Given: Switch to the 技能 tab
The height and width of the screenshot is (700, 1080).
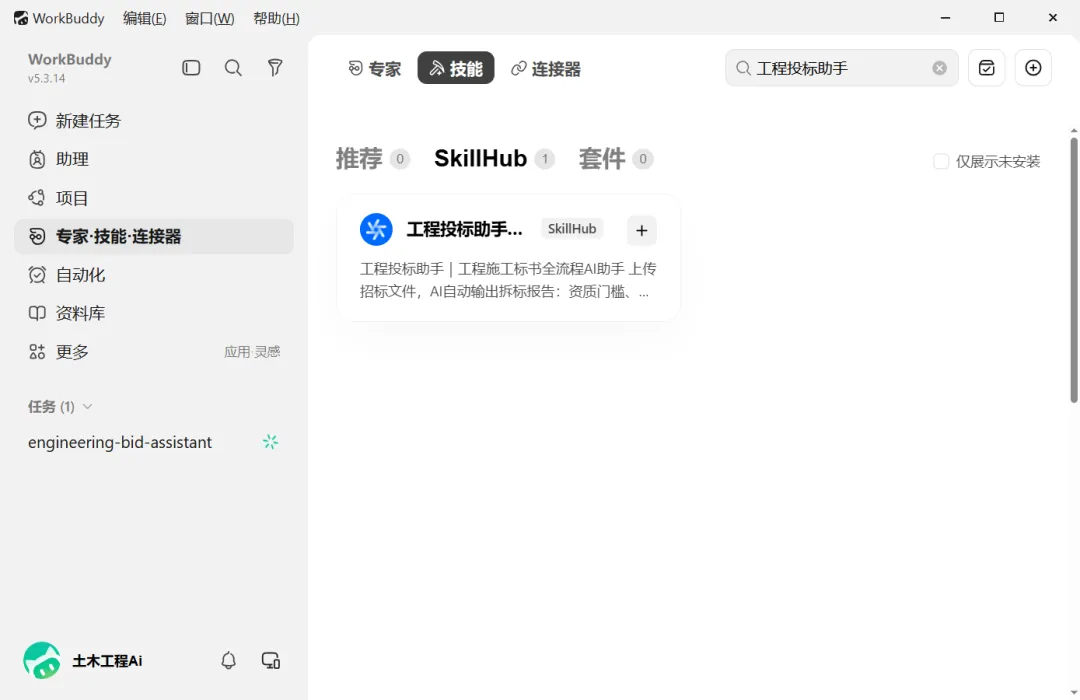Looking at the screenshot, I should tap(456, 68).
